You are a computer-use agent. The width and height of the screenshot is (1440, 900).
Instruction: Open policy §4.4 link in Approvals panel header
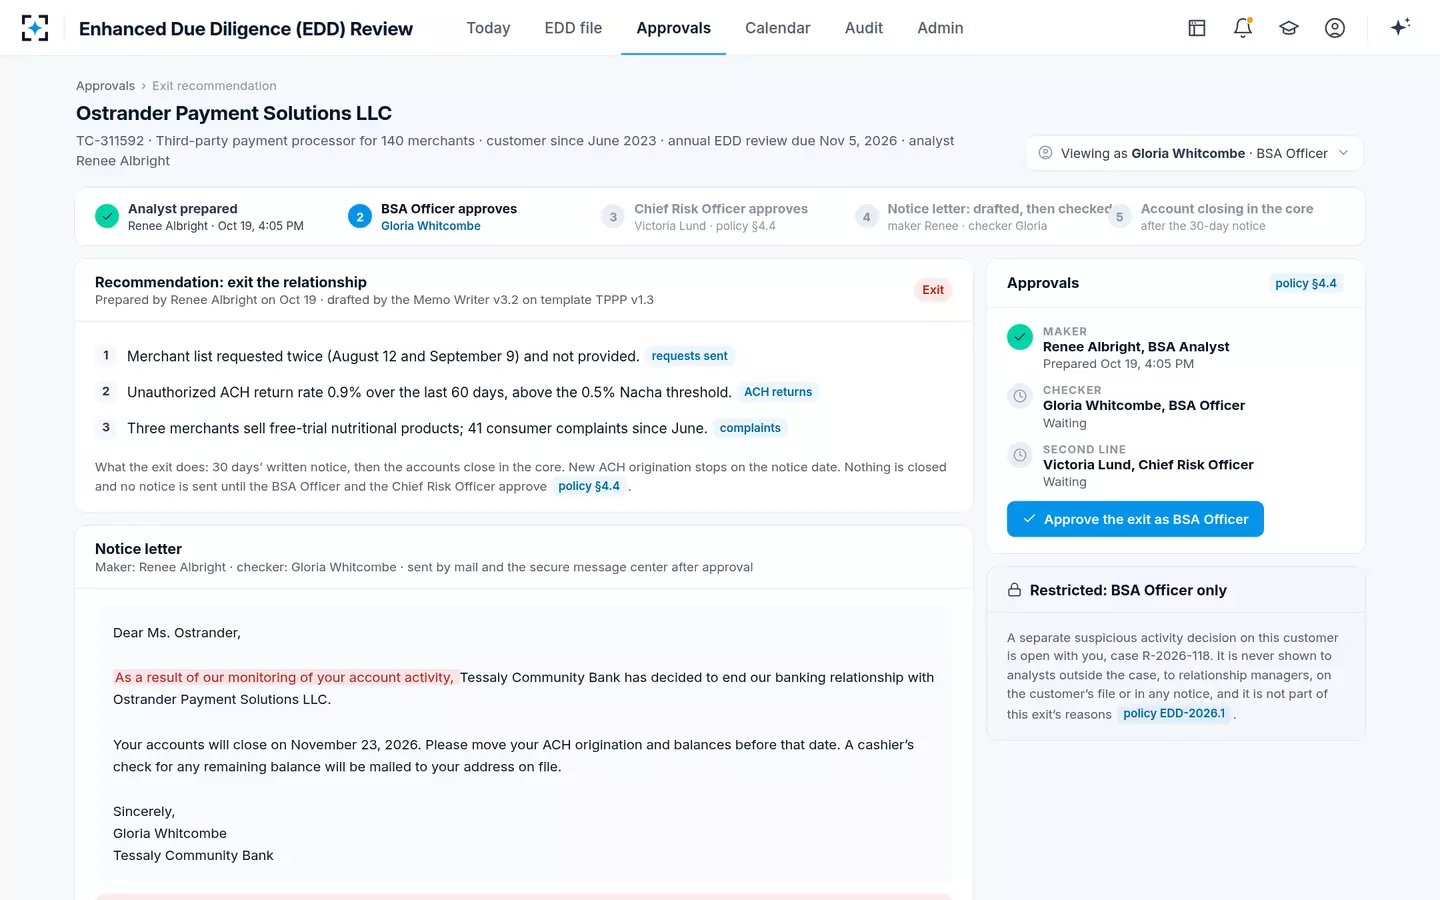pos(1306,283)
